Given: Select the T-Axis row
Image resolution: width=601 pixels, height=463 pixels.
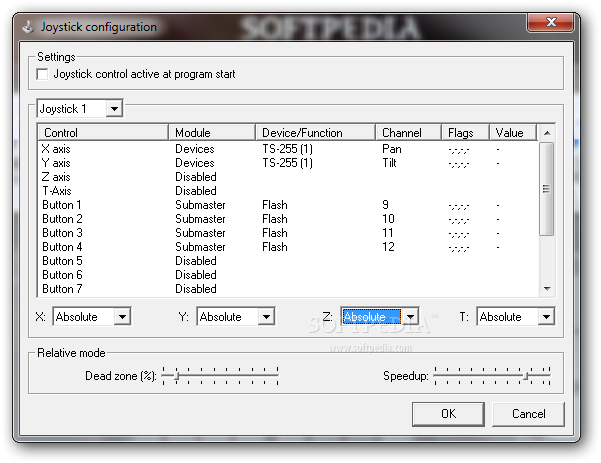Looking at the screenshot, I should pos(287,191).
